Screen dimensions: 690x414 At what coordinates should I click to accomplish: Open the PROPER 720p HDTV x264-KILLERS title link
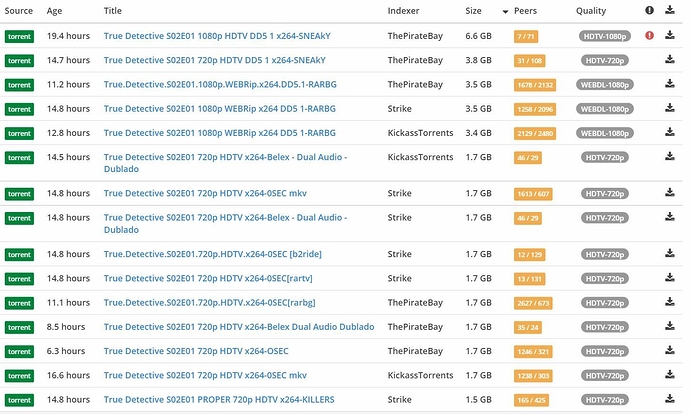[219, 400]
